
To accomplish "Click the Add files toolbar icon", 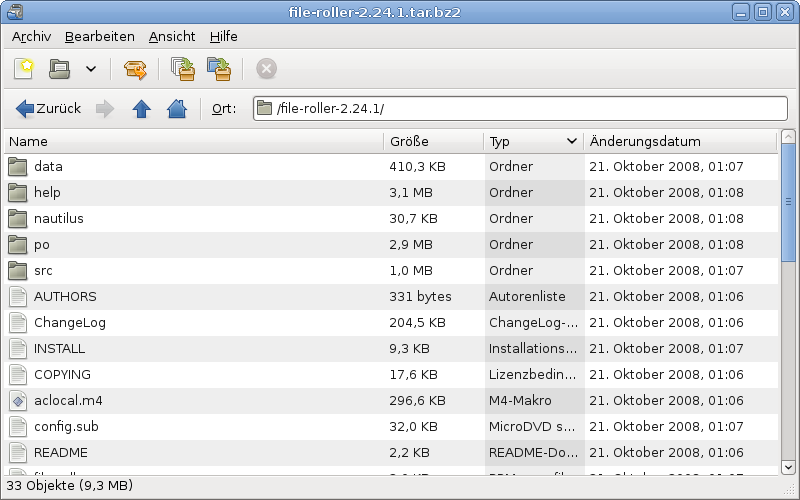I will click(x=182, y=69).
